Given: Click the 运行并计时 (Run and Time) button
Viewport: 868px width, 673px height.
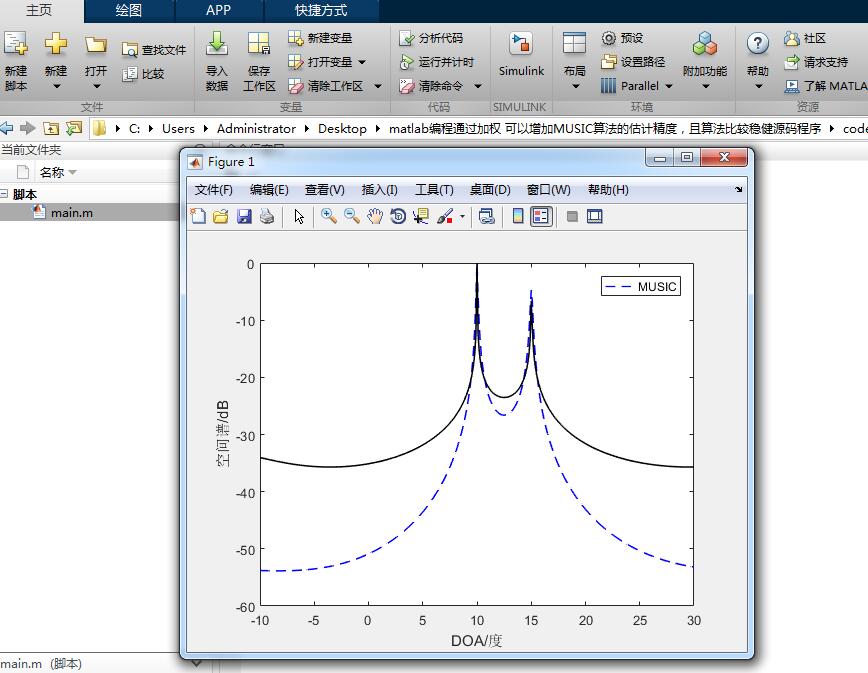Looking at the screenshot, I should coord(437,61).
